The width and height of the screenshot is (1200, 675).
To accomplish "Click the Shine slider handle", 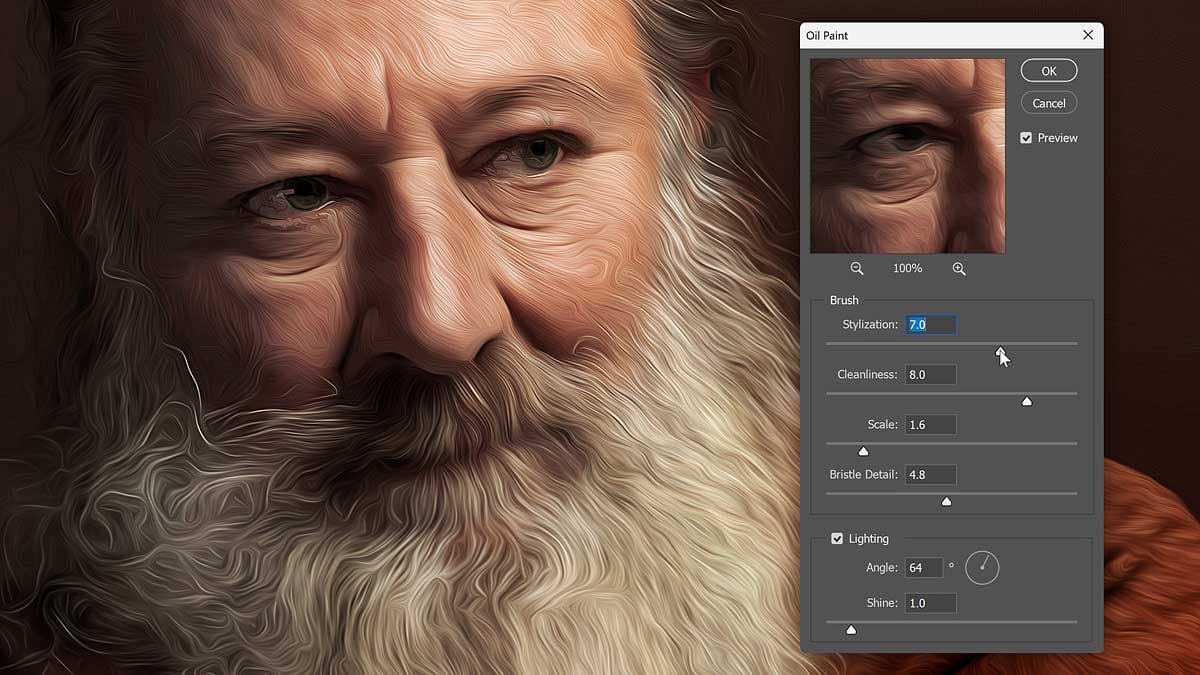I will click(851, 629).
